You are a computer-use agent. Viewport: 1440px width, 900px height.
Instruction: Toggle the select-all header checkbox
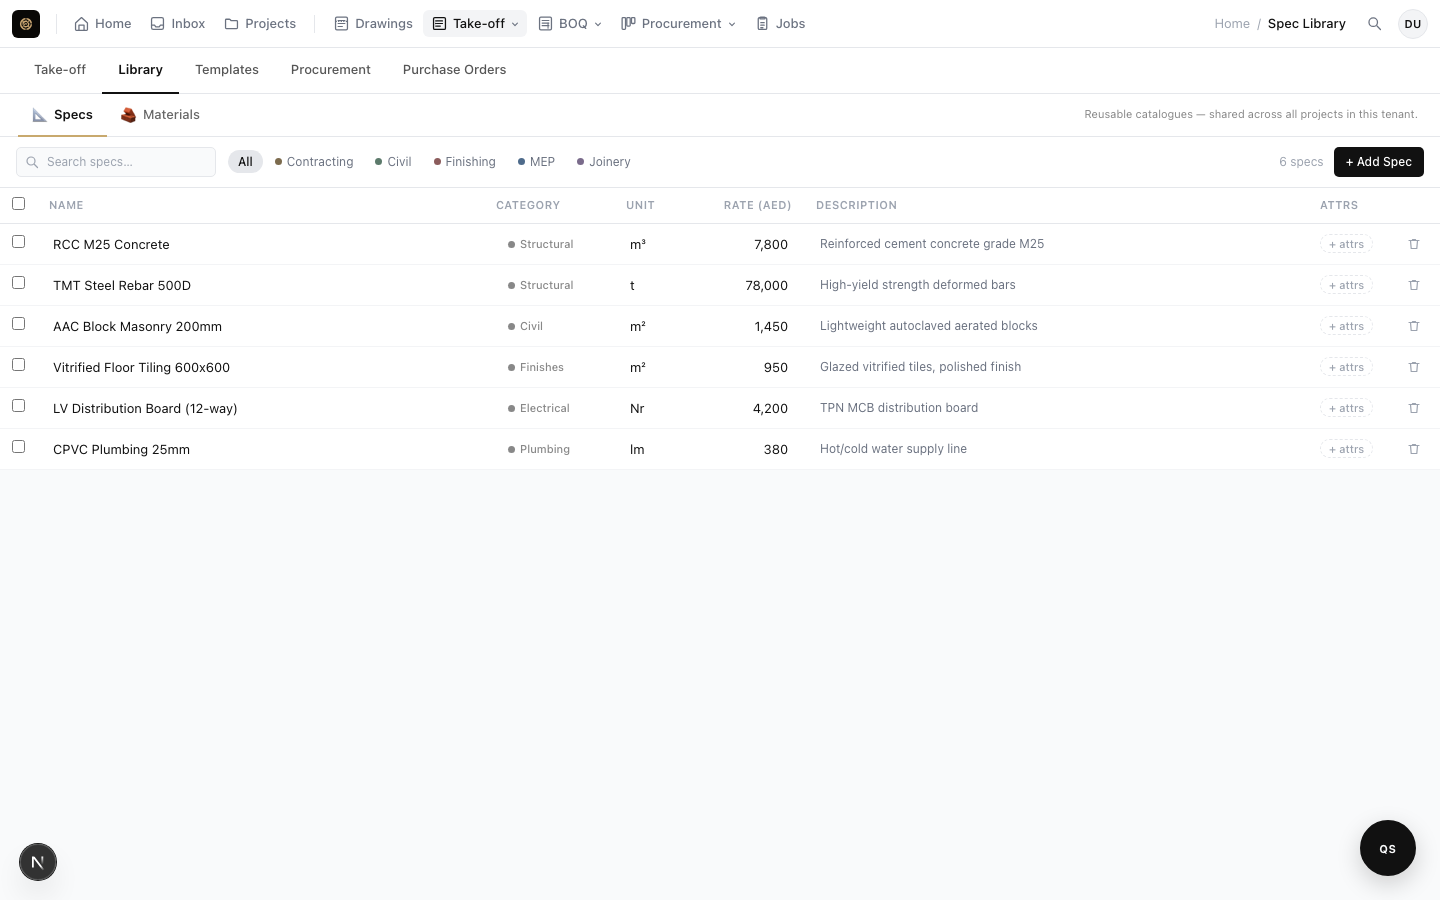click(x=18, y=204)
